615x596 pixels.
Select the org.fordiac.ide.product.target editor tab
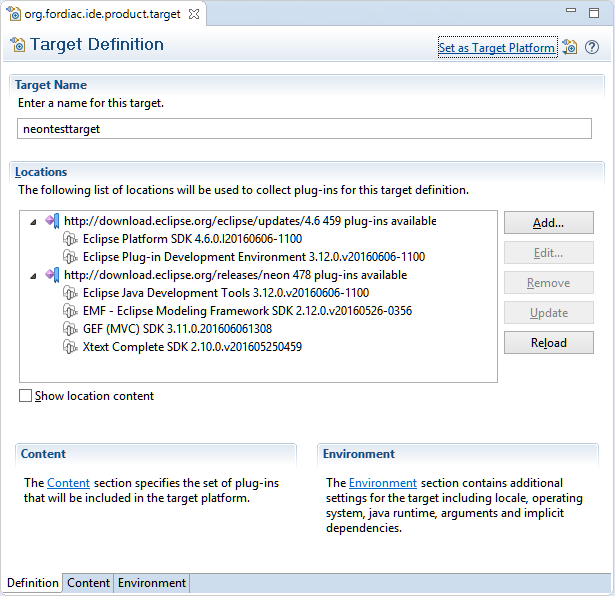[102, 14]
